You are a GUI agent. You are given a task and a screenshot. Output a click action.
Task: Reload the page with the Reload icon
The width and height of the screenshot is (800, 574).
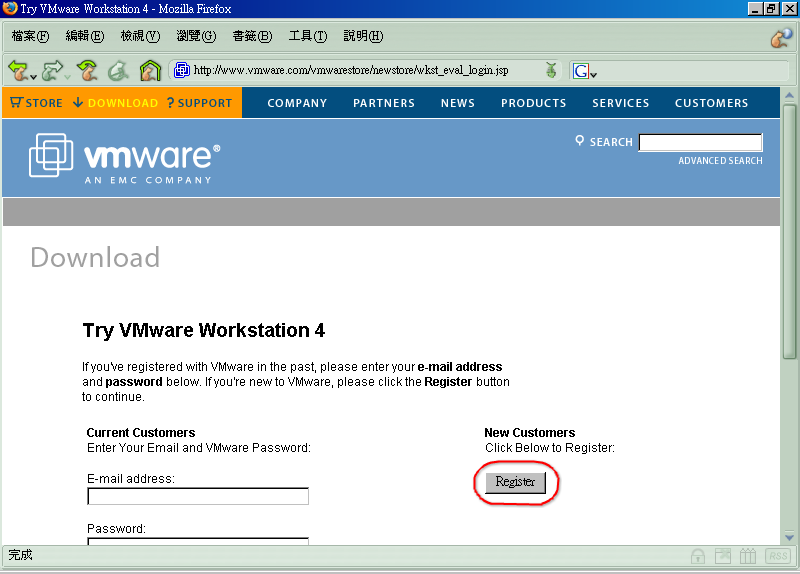(x=88, y=70)
